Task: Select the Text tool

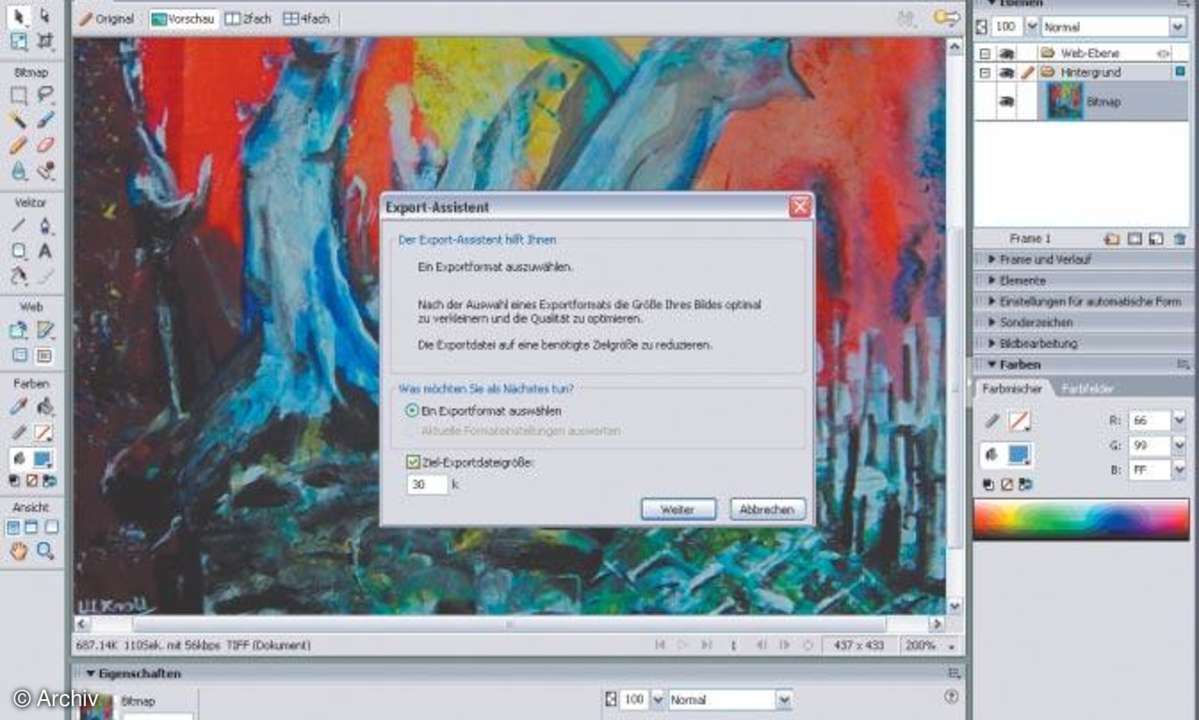Action: [x=45, y=251]
